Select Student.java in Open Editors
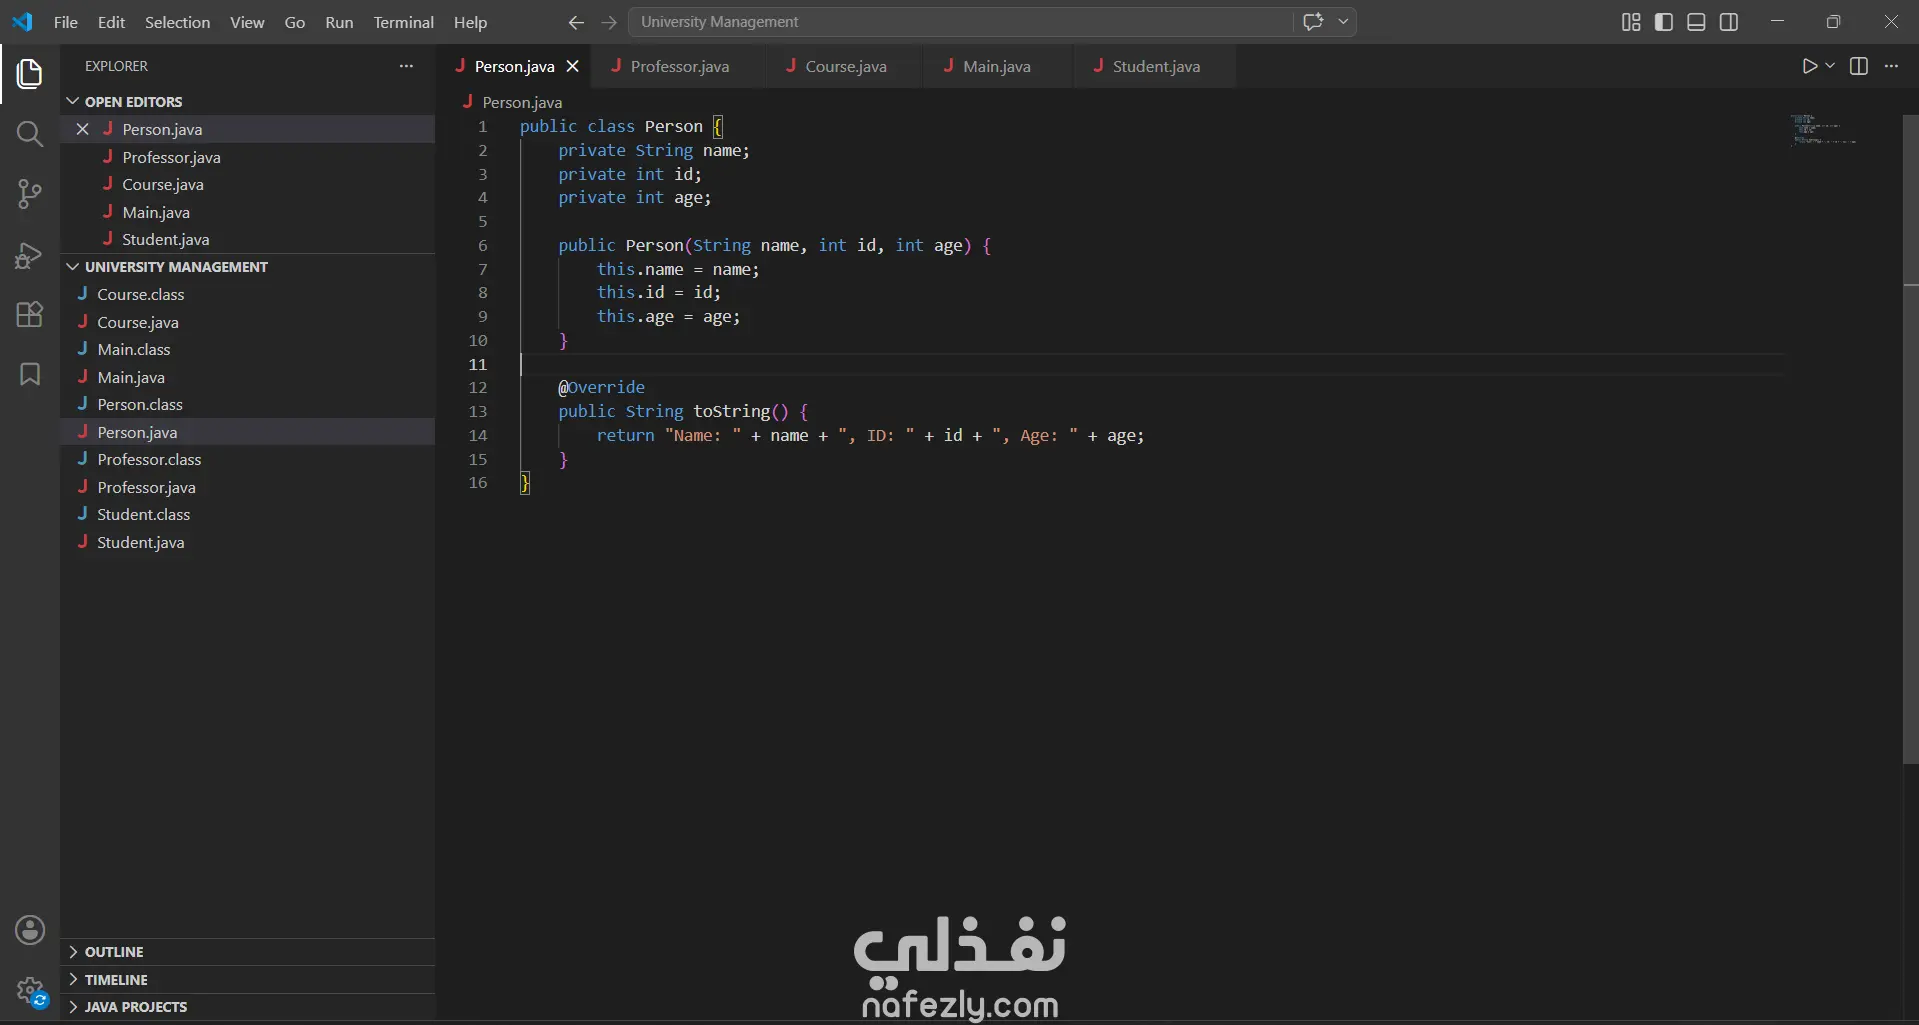The image size is (1919, 1025). [247, 239]
